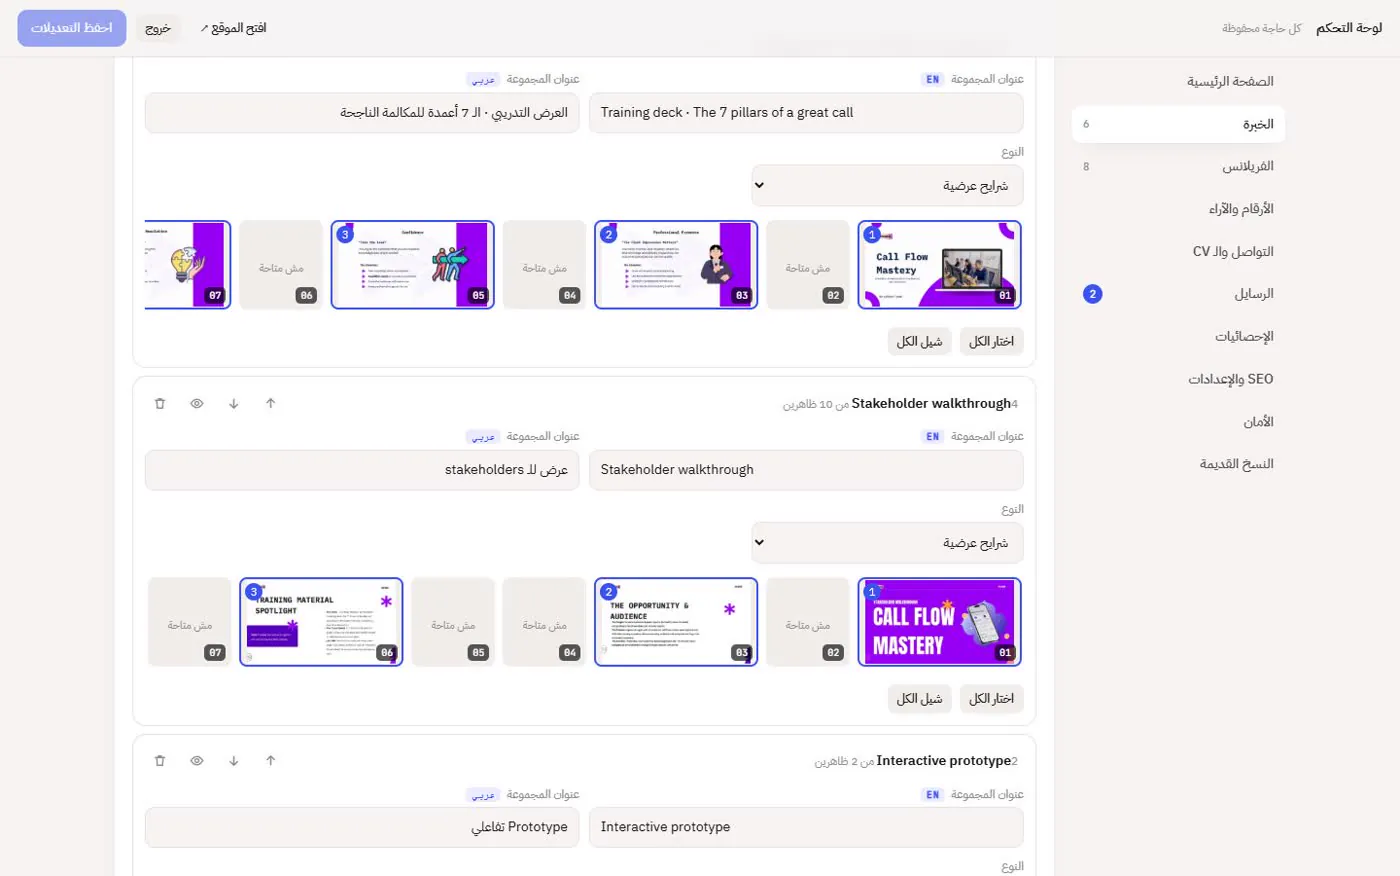
Task: Click اختار الكل under the Training deck slides
Action: click(992, 342)
